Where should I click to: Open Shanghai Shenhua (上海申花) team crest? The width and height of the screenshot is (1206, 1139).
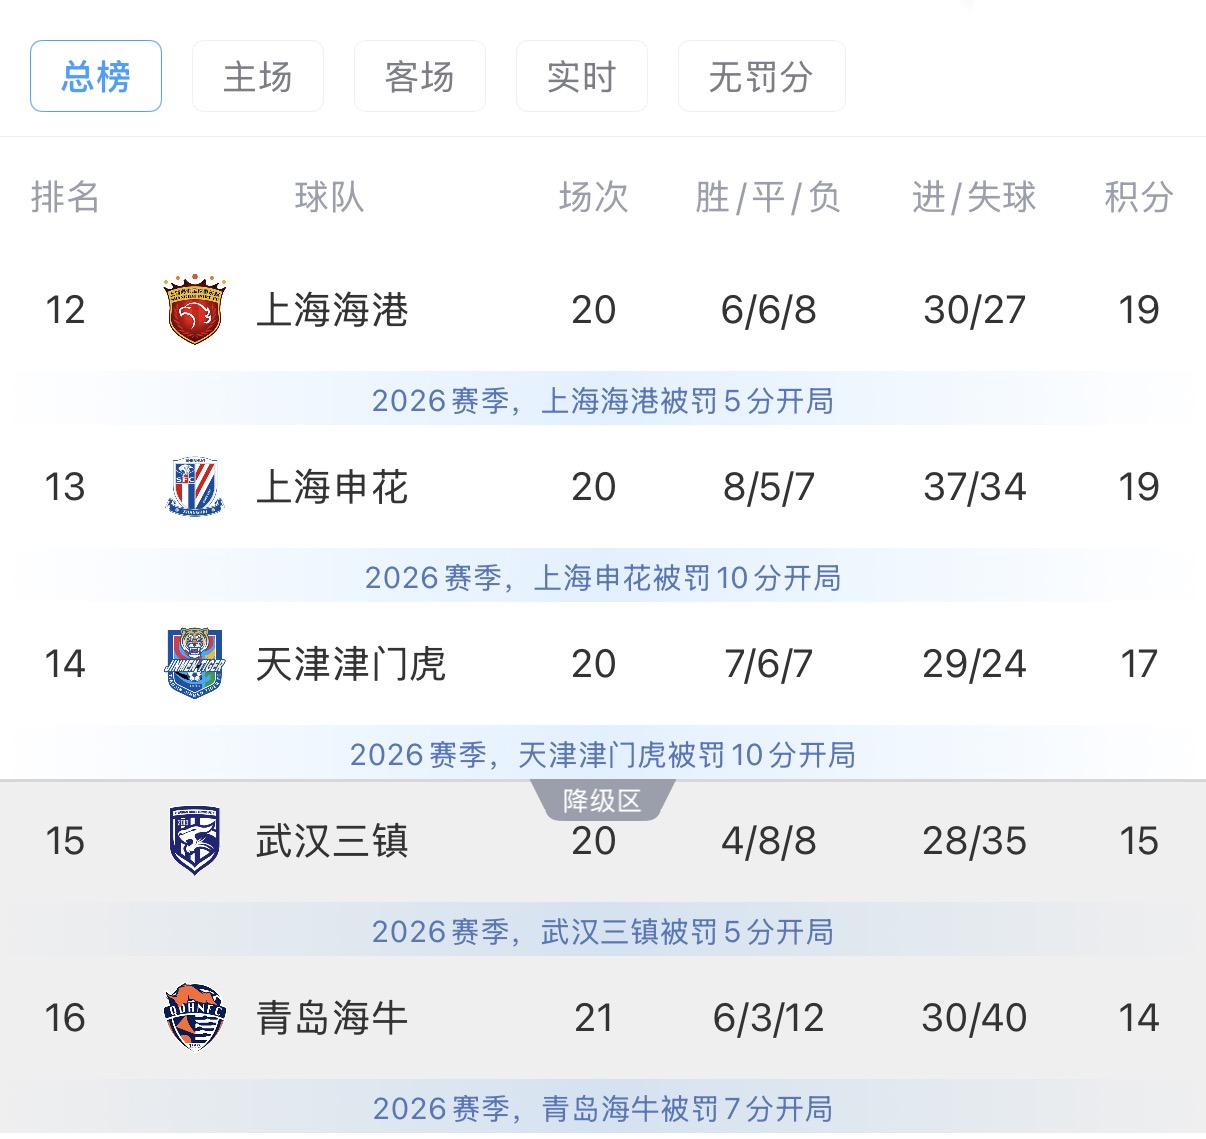[195, 487]
